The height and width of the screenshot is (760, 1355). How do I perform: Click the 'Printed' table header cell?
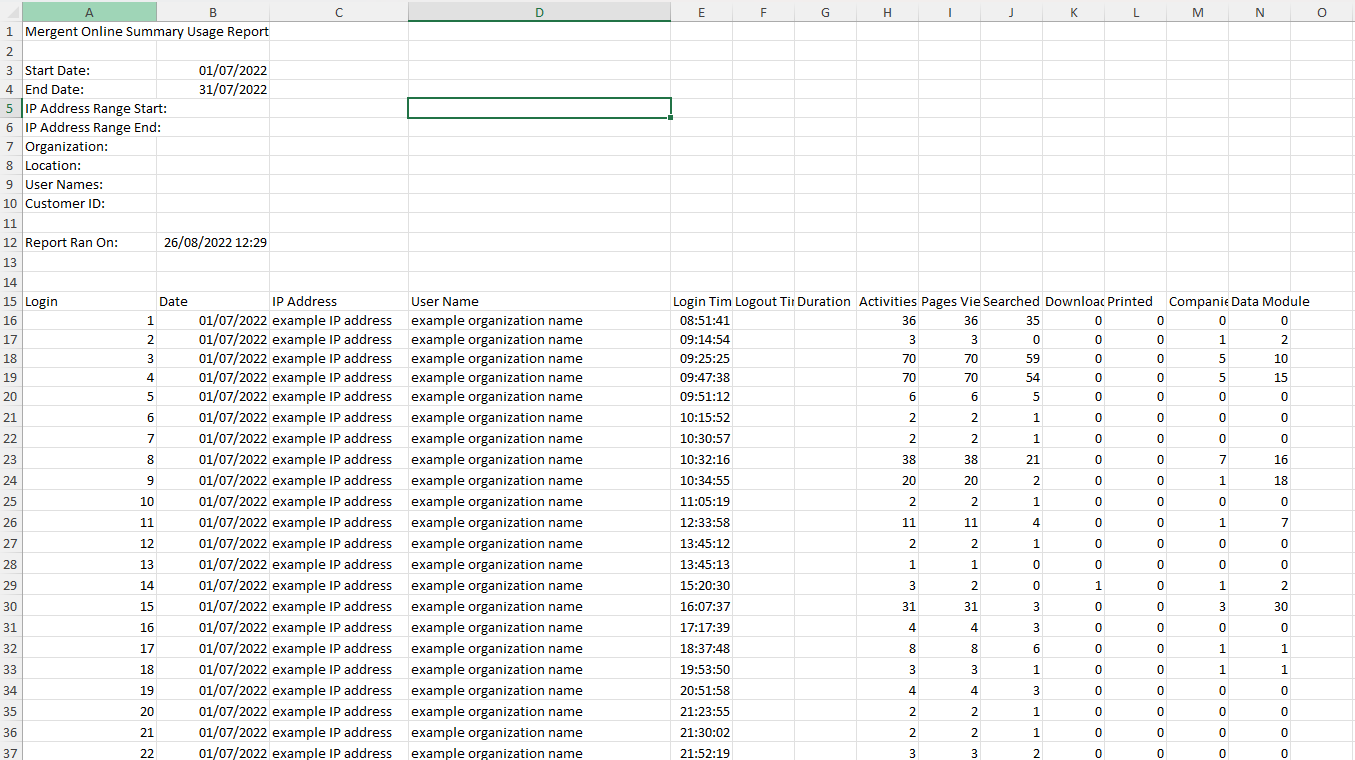tap(1136, 301)
